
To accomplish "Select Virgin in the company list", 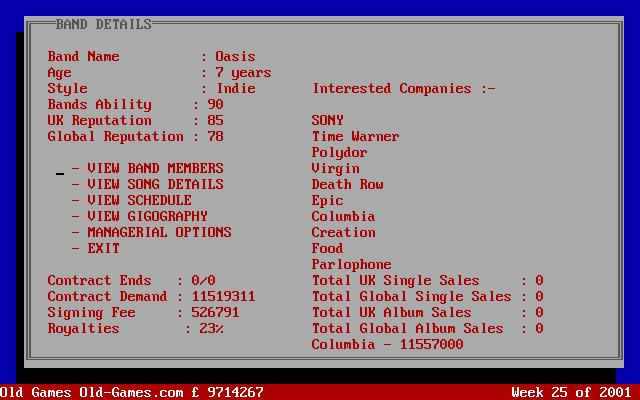I will [x=336, y=168].
